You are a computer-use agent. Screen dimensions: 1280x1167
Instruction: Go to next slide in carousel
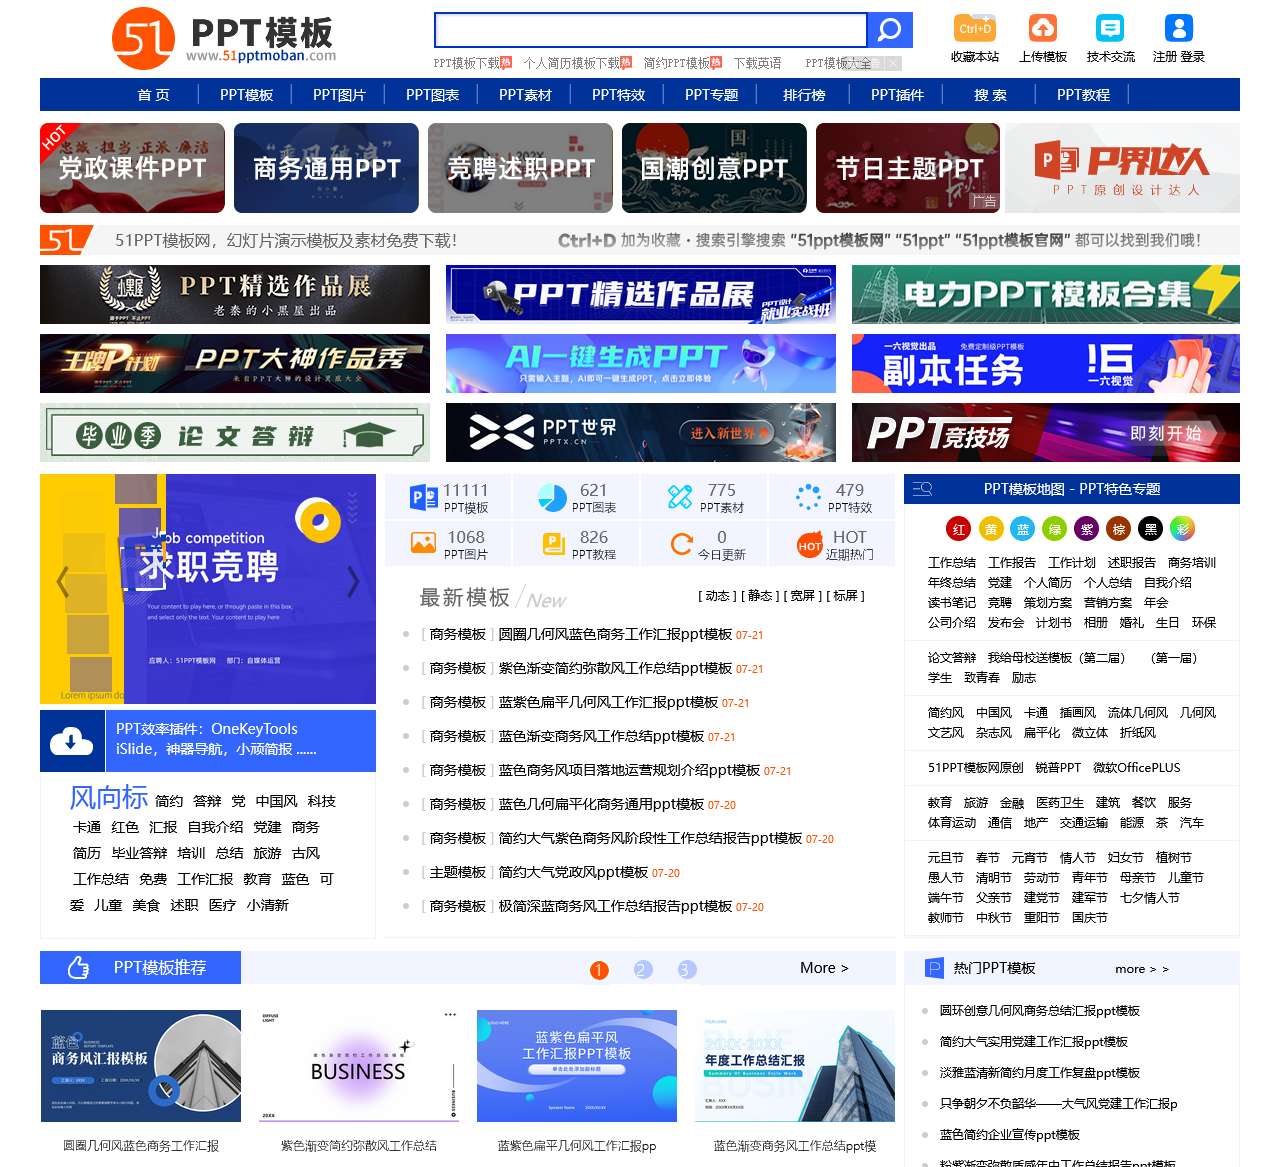point(353,581)
